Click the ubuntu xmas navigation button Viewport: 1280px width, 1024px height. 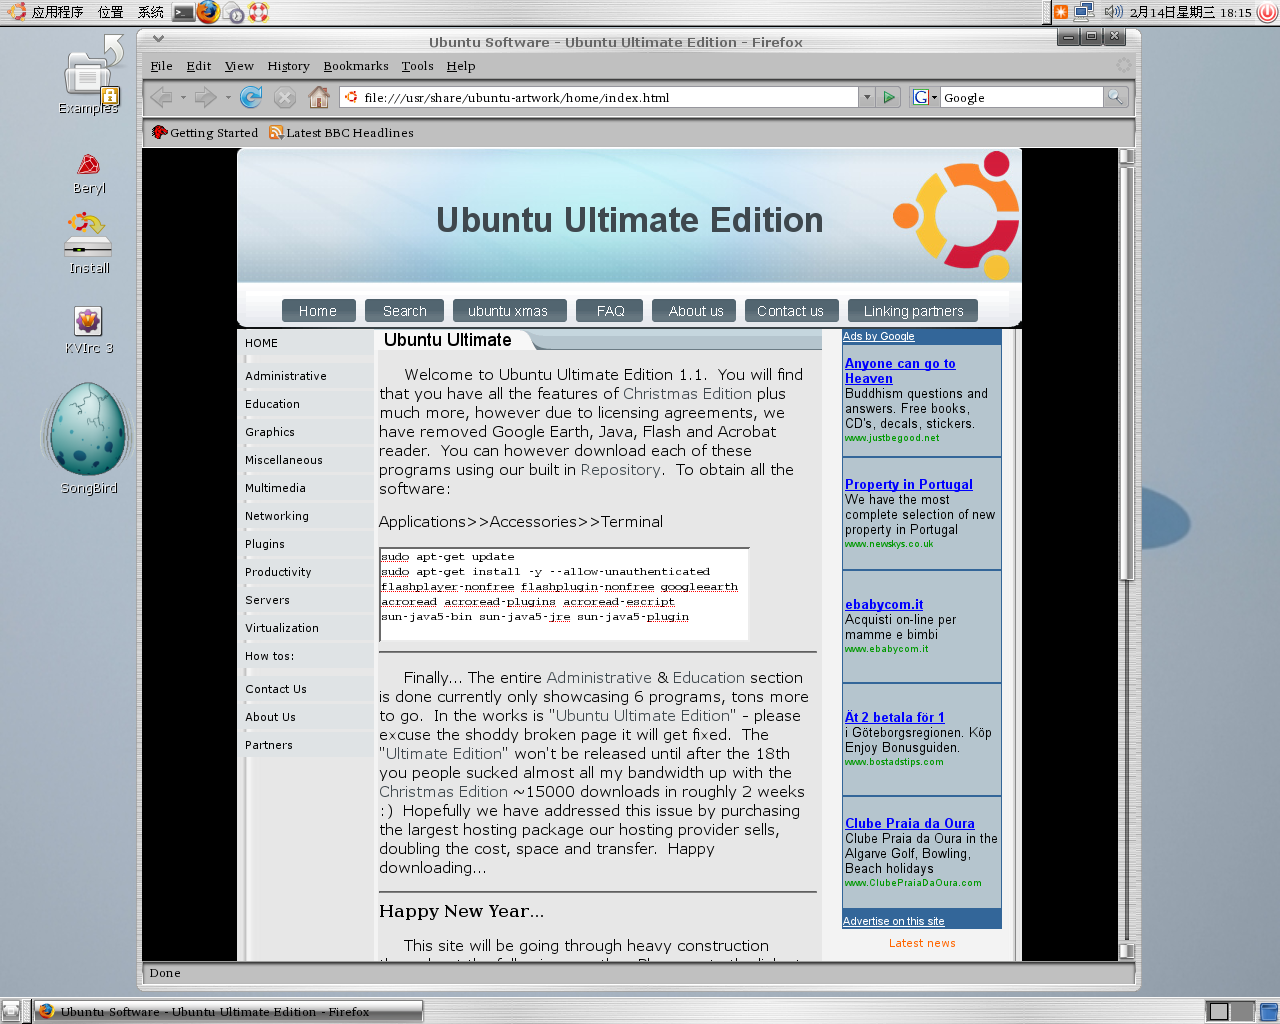(x=508, y=311)
